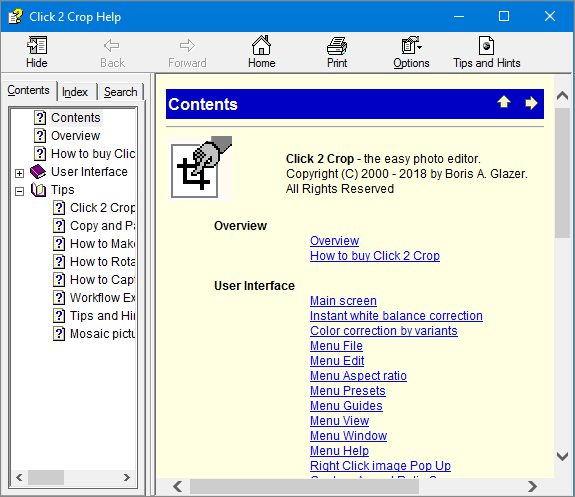Click the Print toolbar icon

tap(337, 46)
